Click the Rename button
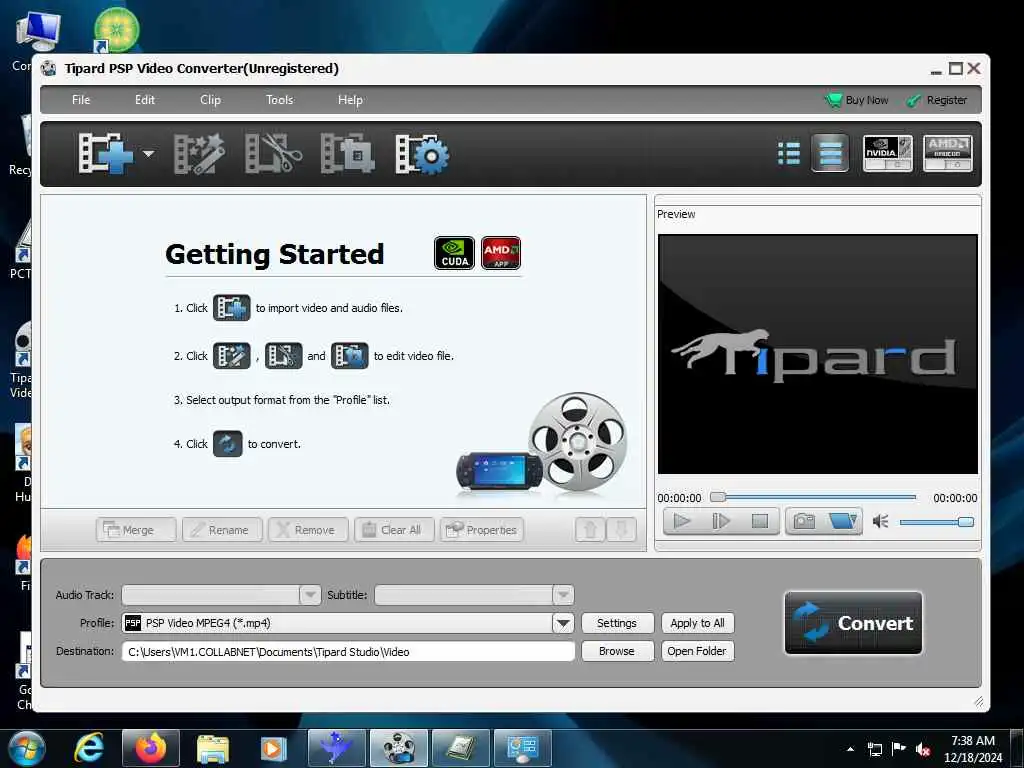 (222, 530)
